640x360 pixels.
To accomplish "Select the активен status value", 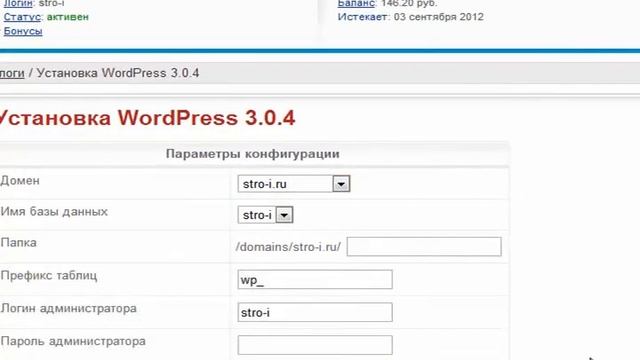I will click(x=68, y=17).
